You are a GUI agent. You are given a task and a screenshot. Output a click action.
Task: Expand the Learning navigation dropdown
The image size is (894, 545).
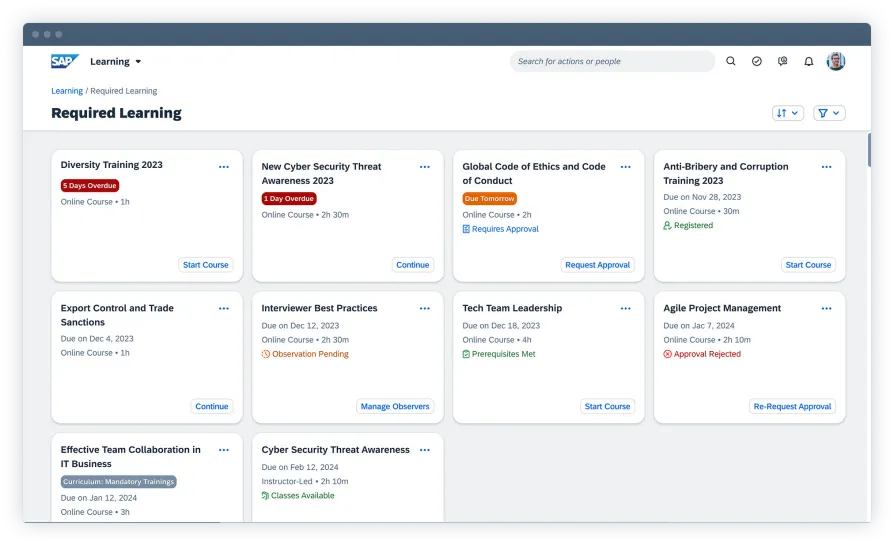point(116,62)
